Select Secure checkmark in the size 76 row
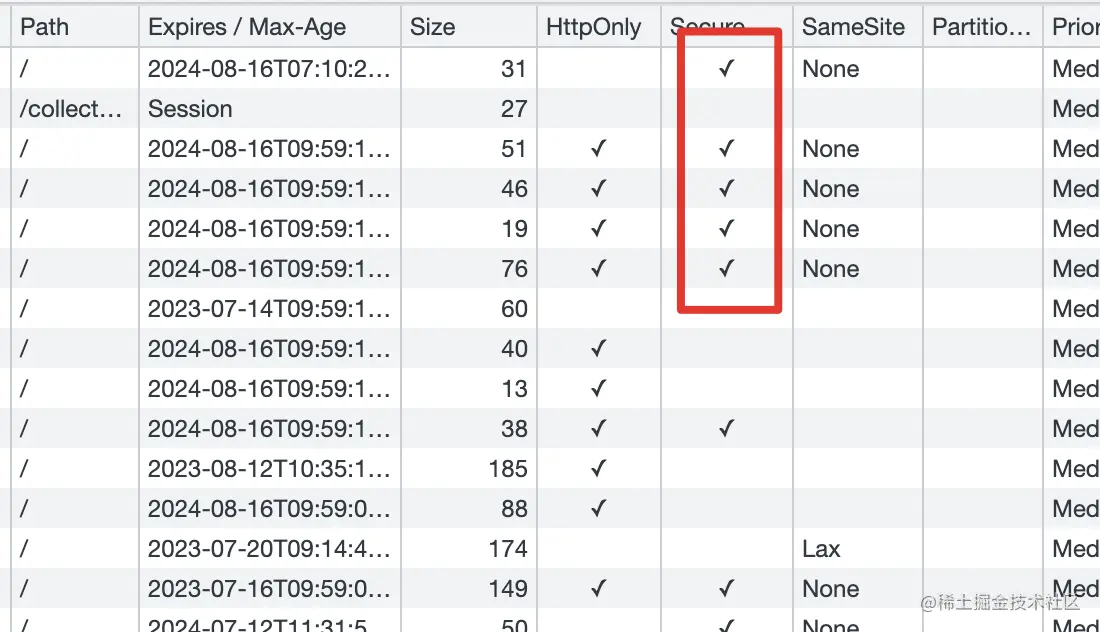Image resolution: width=1100 pixels, height=632 pixels. coord(727,269)
